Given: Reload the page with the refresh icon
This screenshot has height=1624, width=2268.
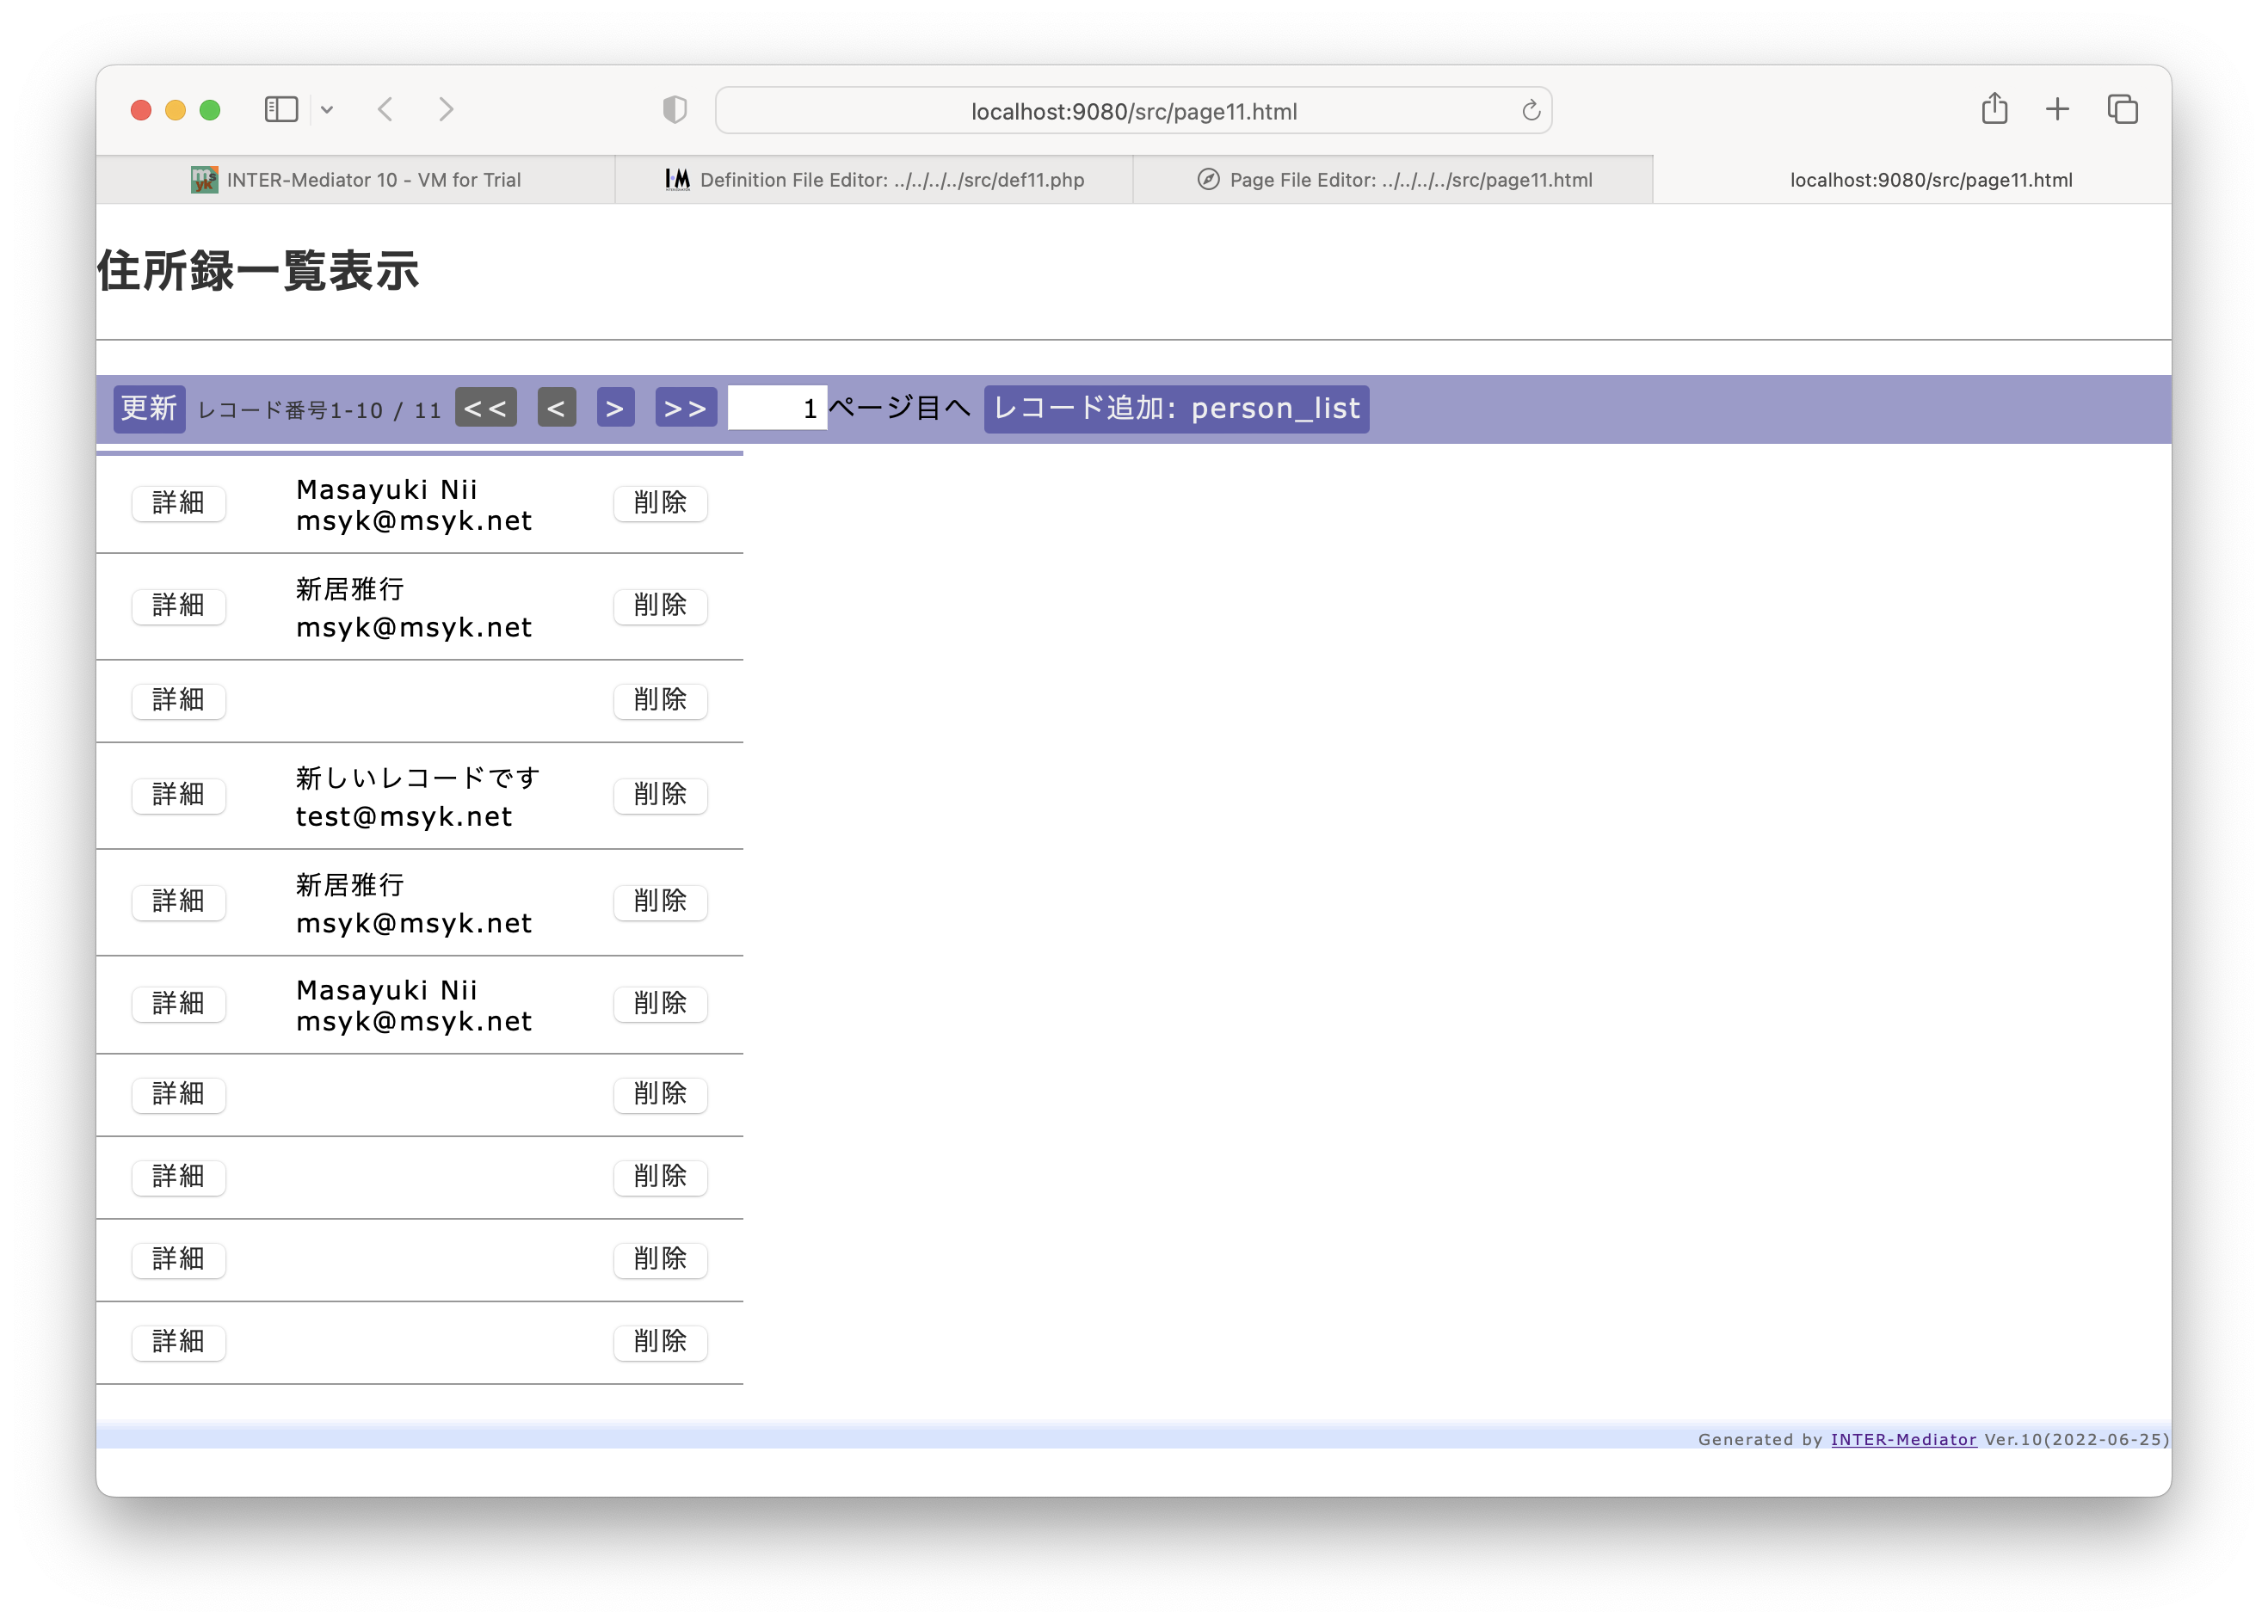Looking at the screenshot, I should [1530, 110].
